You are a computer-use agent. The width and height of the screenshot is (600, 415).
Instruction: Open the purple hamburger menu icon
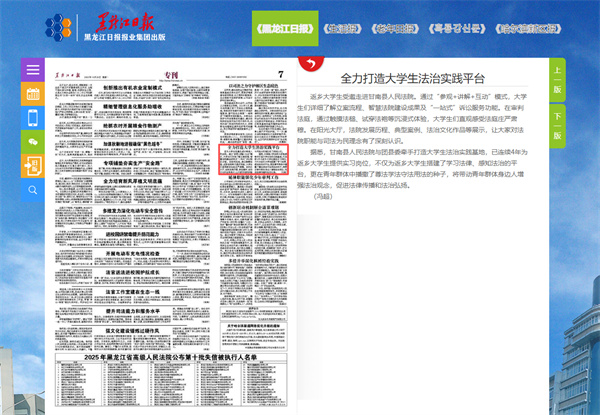click(33, 71)
